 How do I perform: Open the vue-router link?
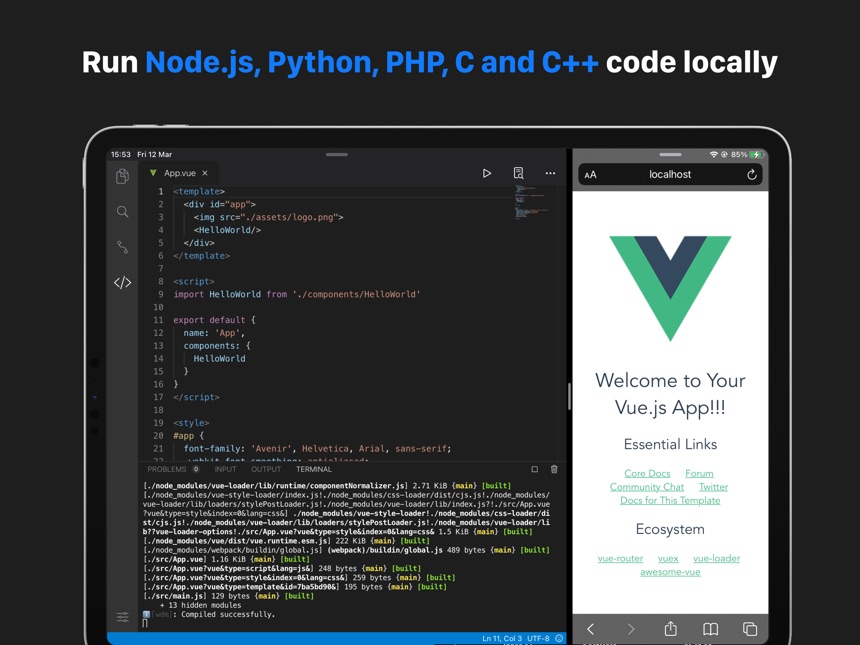click(620, 558)
